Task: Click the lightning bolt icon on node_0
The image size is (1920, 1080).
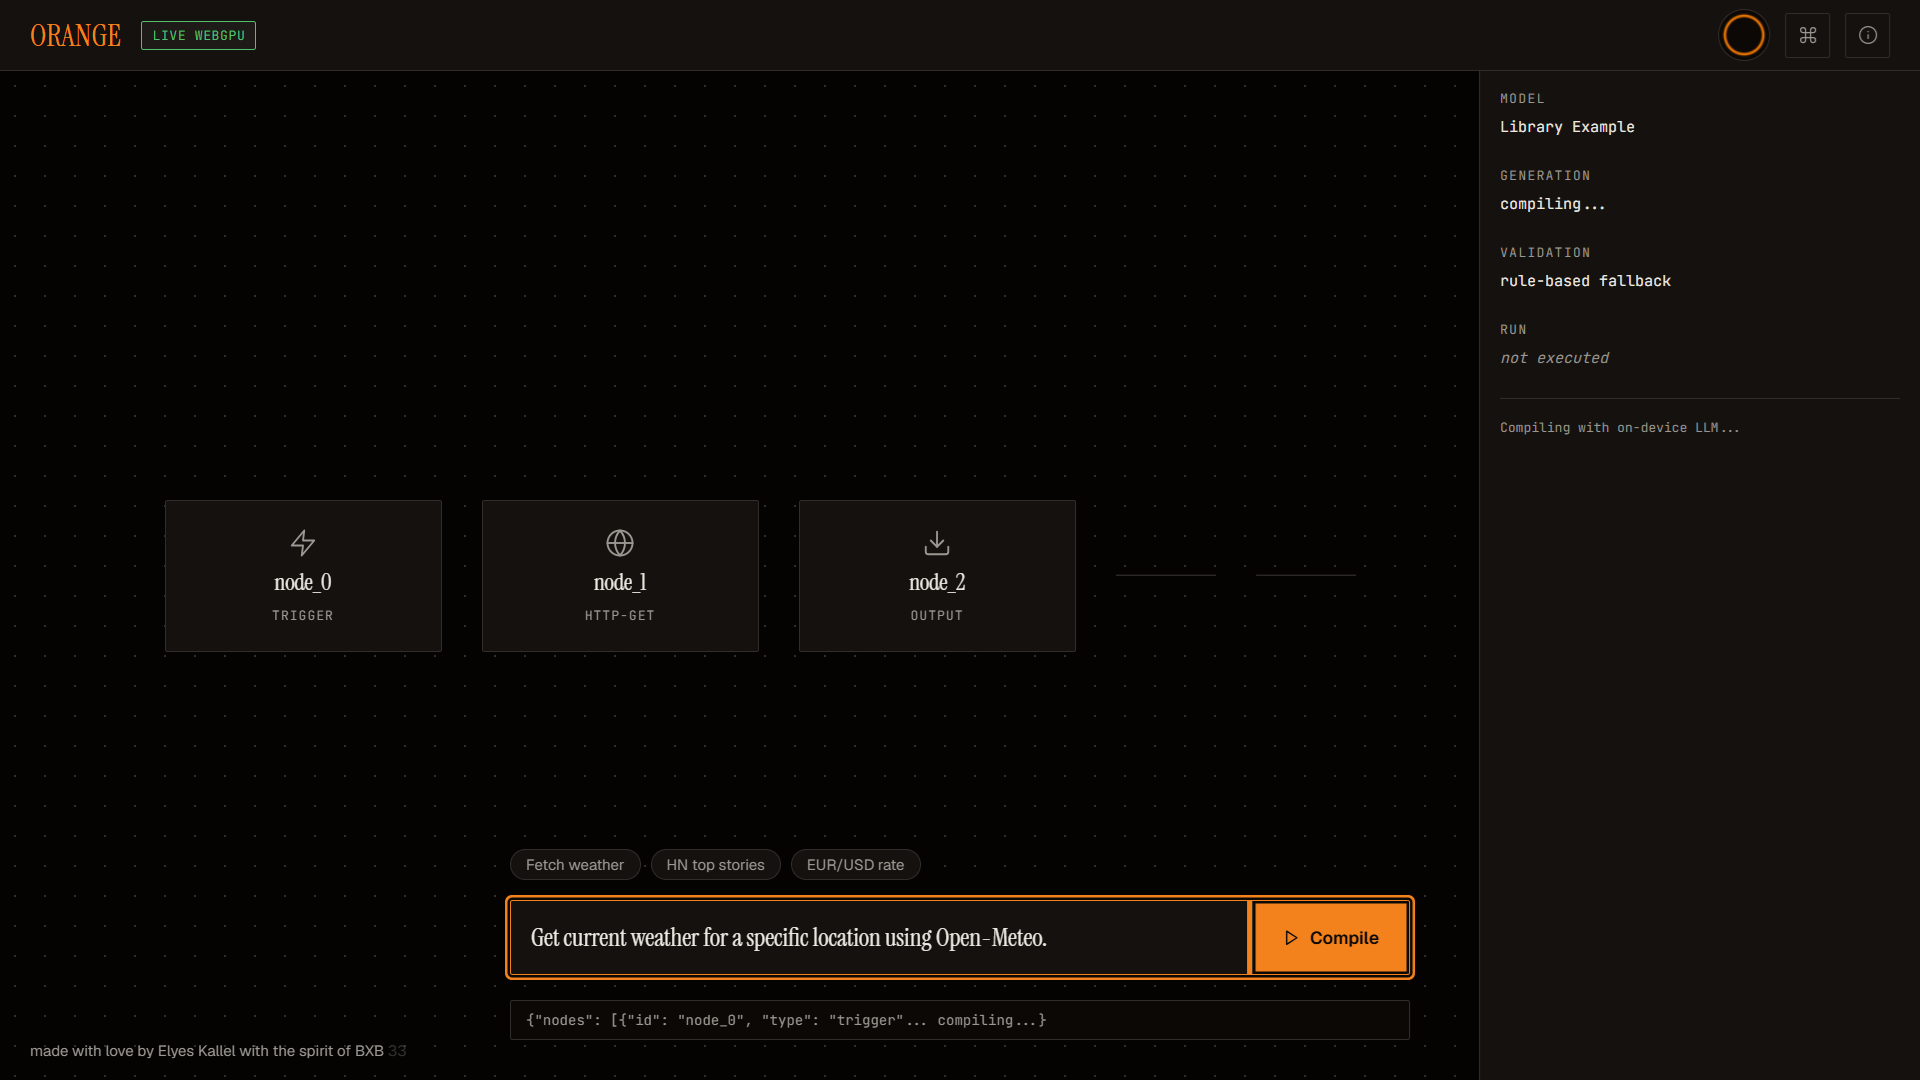Action: pyautogui.click(x=303, y=543)
